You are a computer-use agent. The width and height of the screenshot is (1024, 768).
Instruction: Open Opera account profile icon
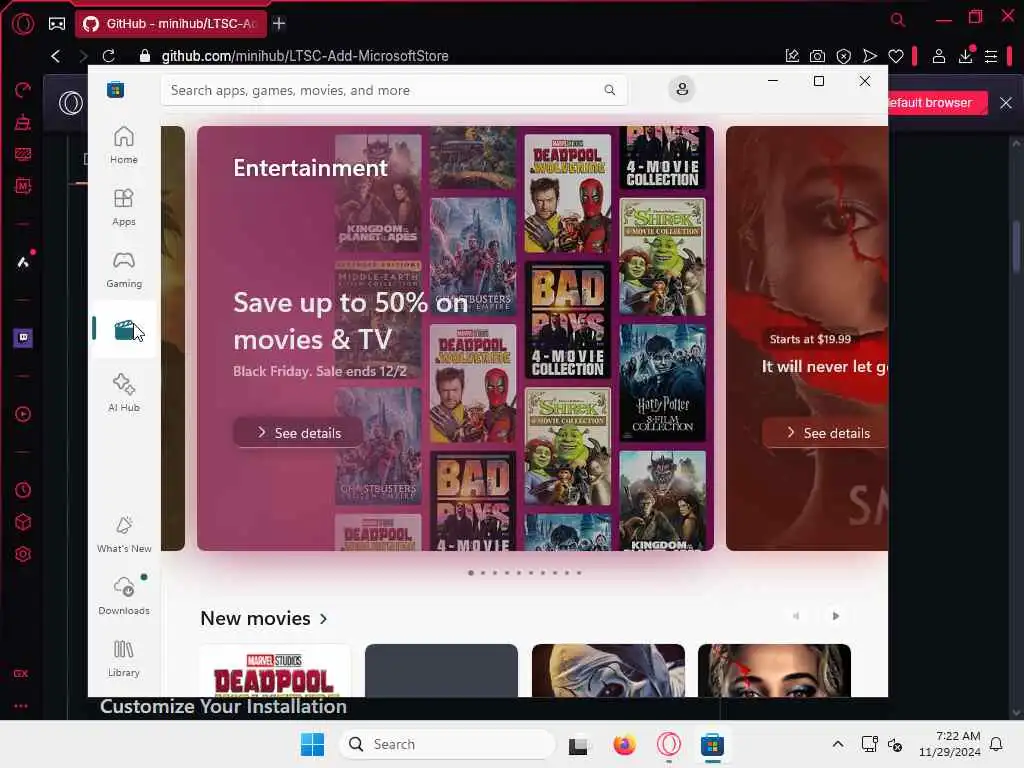[938, 56]
